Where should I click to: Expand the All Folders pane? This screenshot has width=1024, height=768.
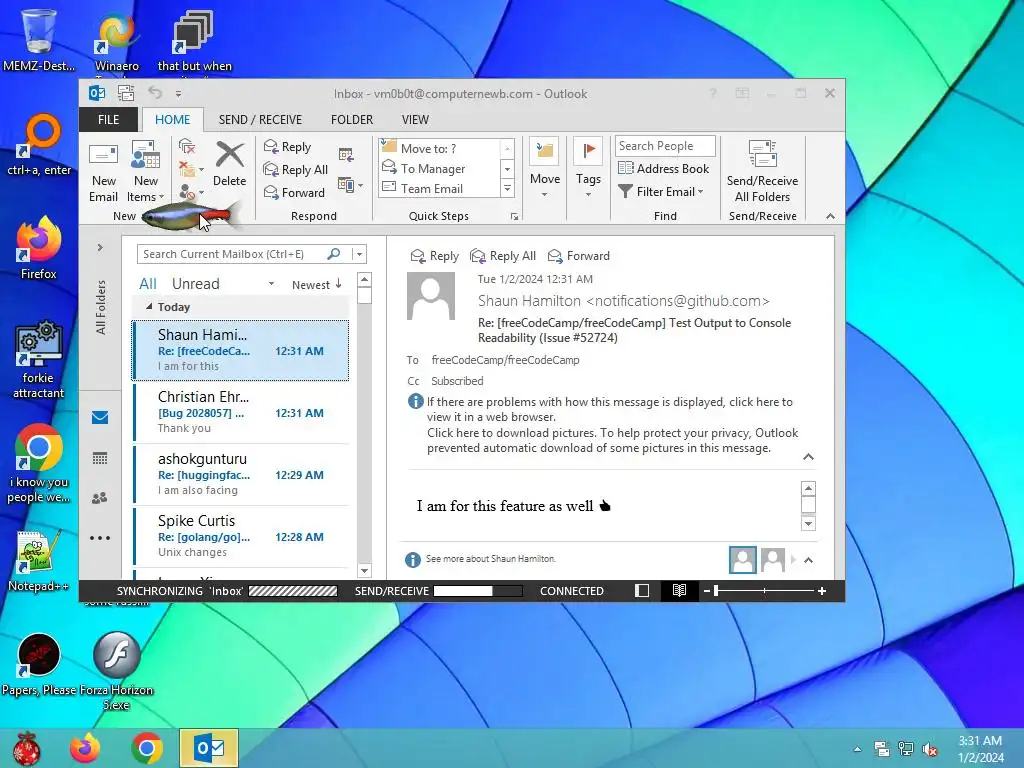(x=100, y=248)
